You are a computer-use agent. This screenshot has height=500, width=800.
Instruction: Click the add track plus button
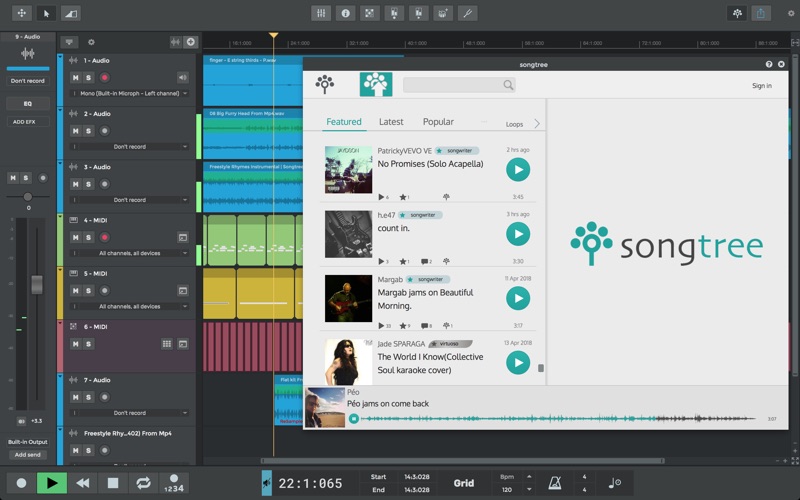[191, 42]
